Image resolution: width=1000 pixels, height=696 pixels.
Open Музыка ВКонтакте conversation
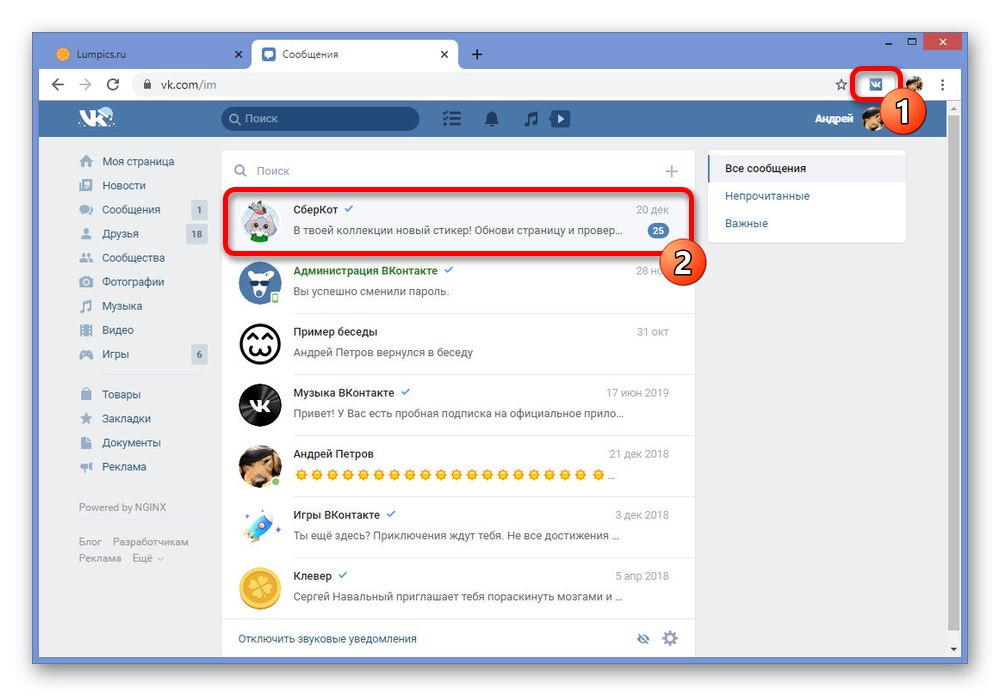458,404
